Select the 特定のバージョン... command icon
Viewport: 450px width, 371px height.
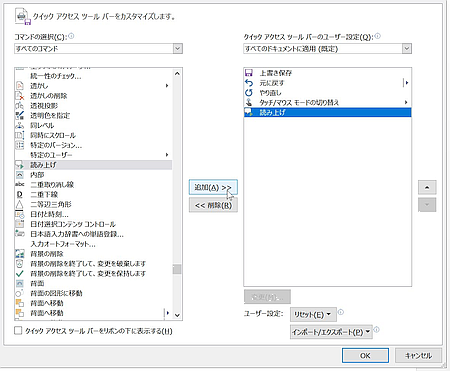click(20, 145)
